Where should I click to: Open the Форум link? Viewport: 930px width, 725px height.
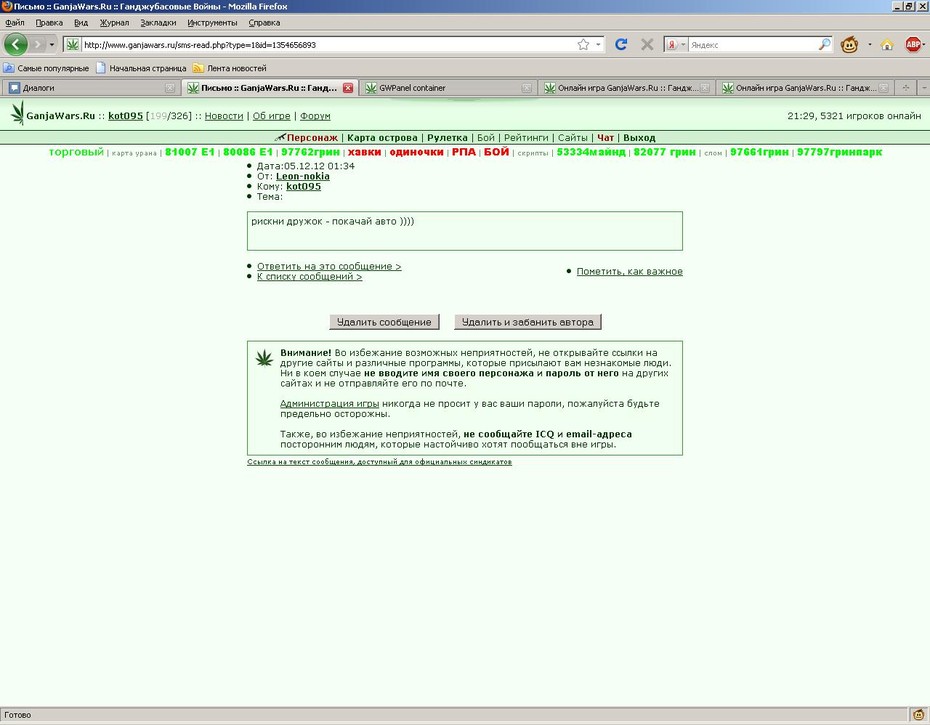click(315, 116)
